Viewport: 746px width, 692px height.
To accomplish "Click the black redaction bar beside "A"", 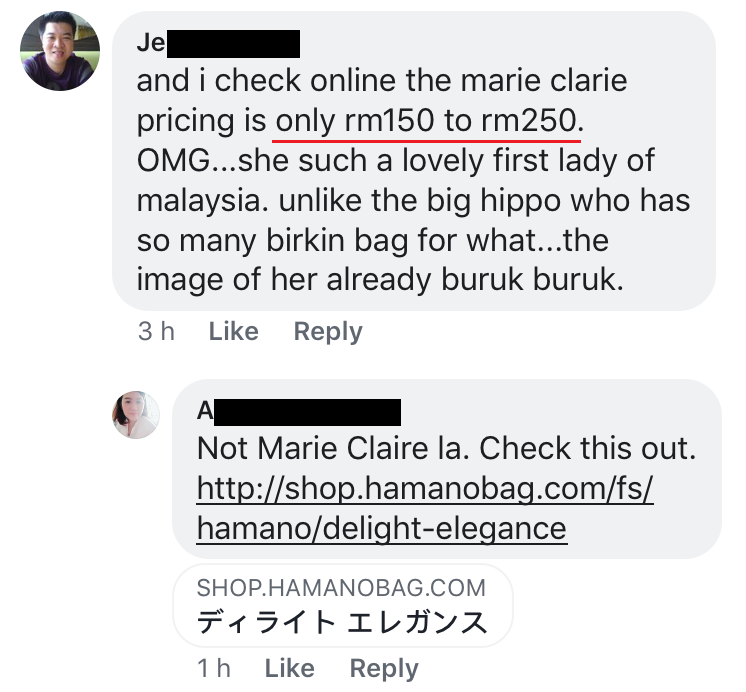I will coord(307,411).
